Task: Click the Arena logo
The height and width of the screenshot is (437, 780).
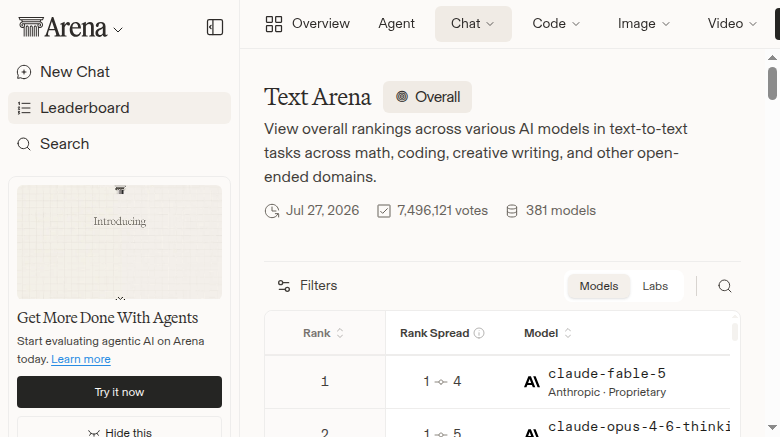Action: tap(63, 27)
